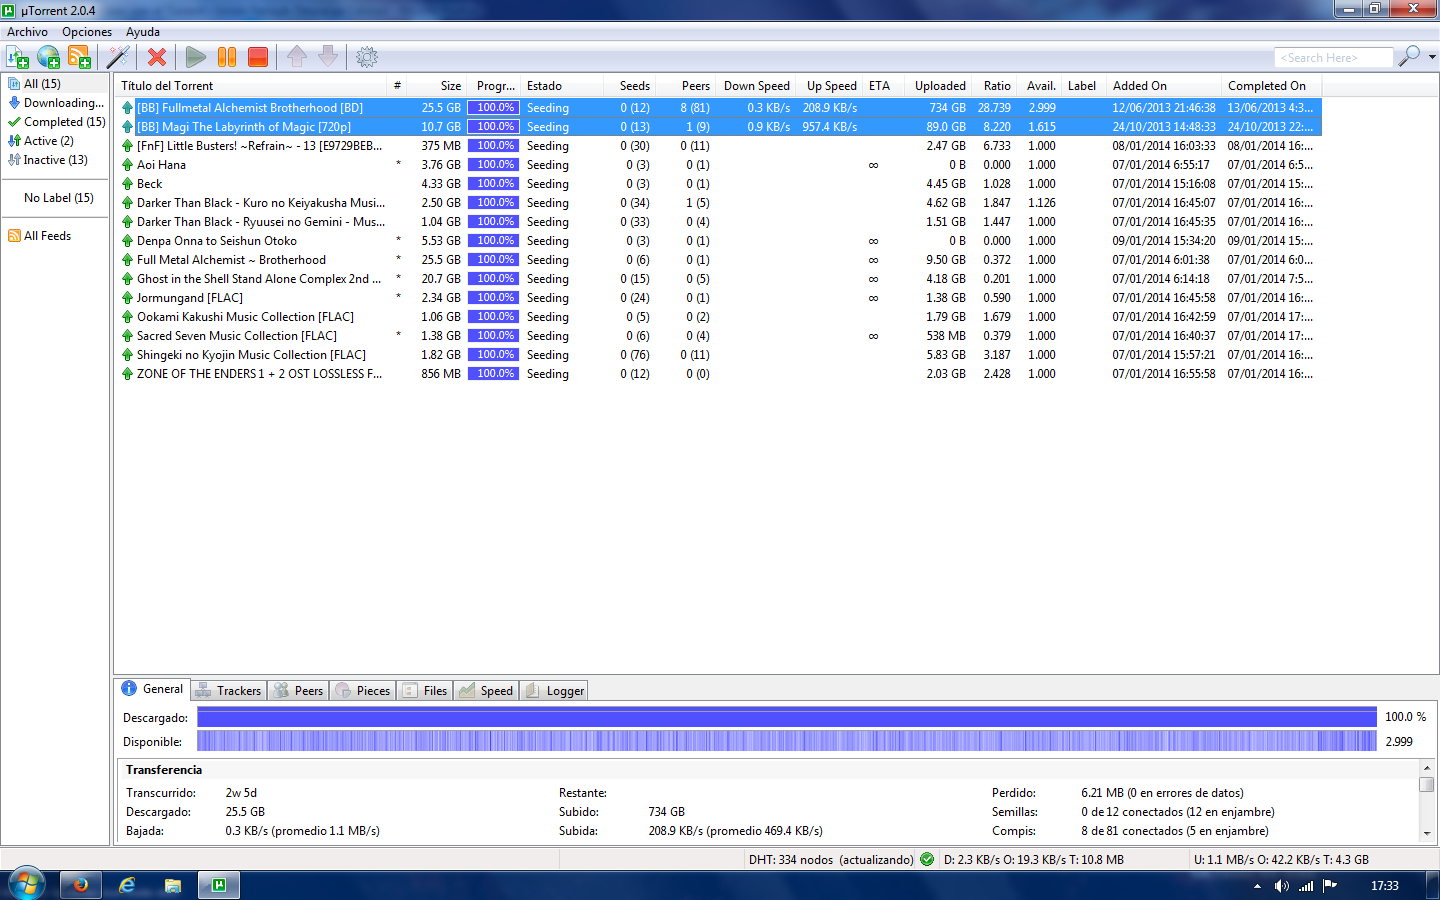Image resolution: width=1440 pixels, height=900 pixels.
Task: Click the progress bar of the Beck torrent
Action: [x=493, y=184]
